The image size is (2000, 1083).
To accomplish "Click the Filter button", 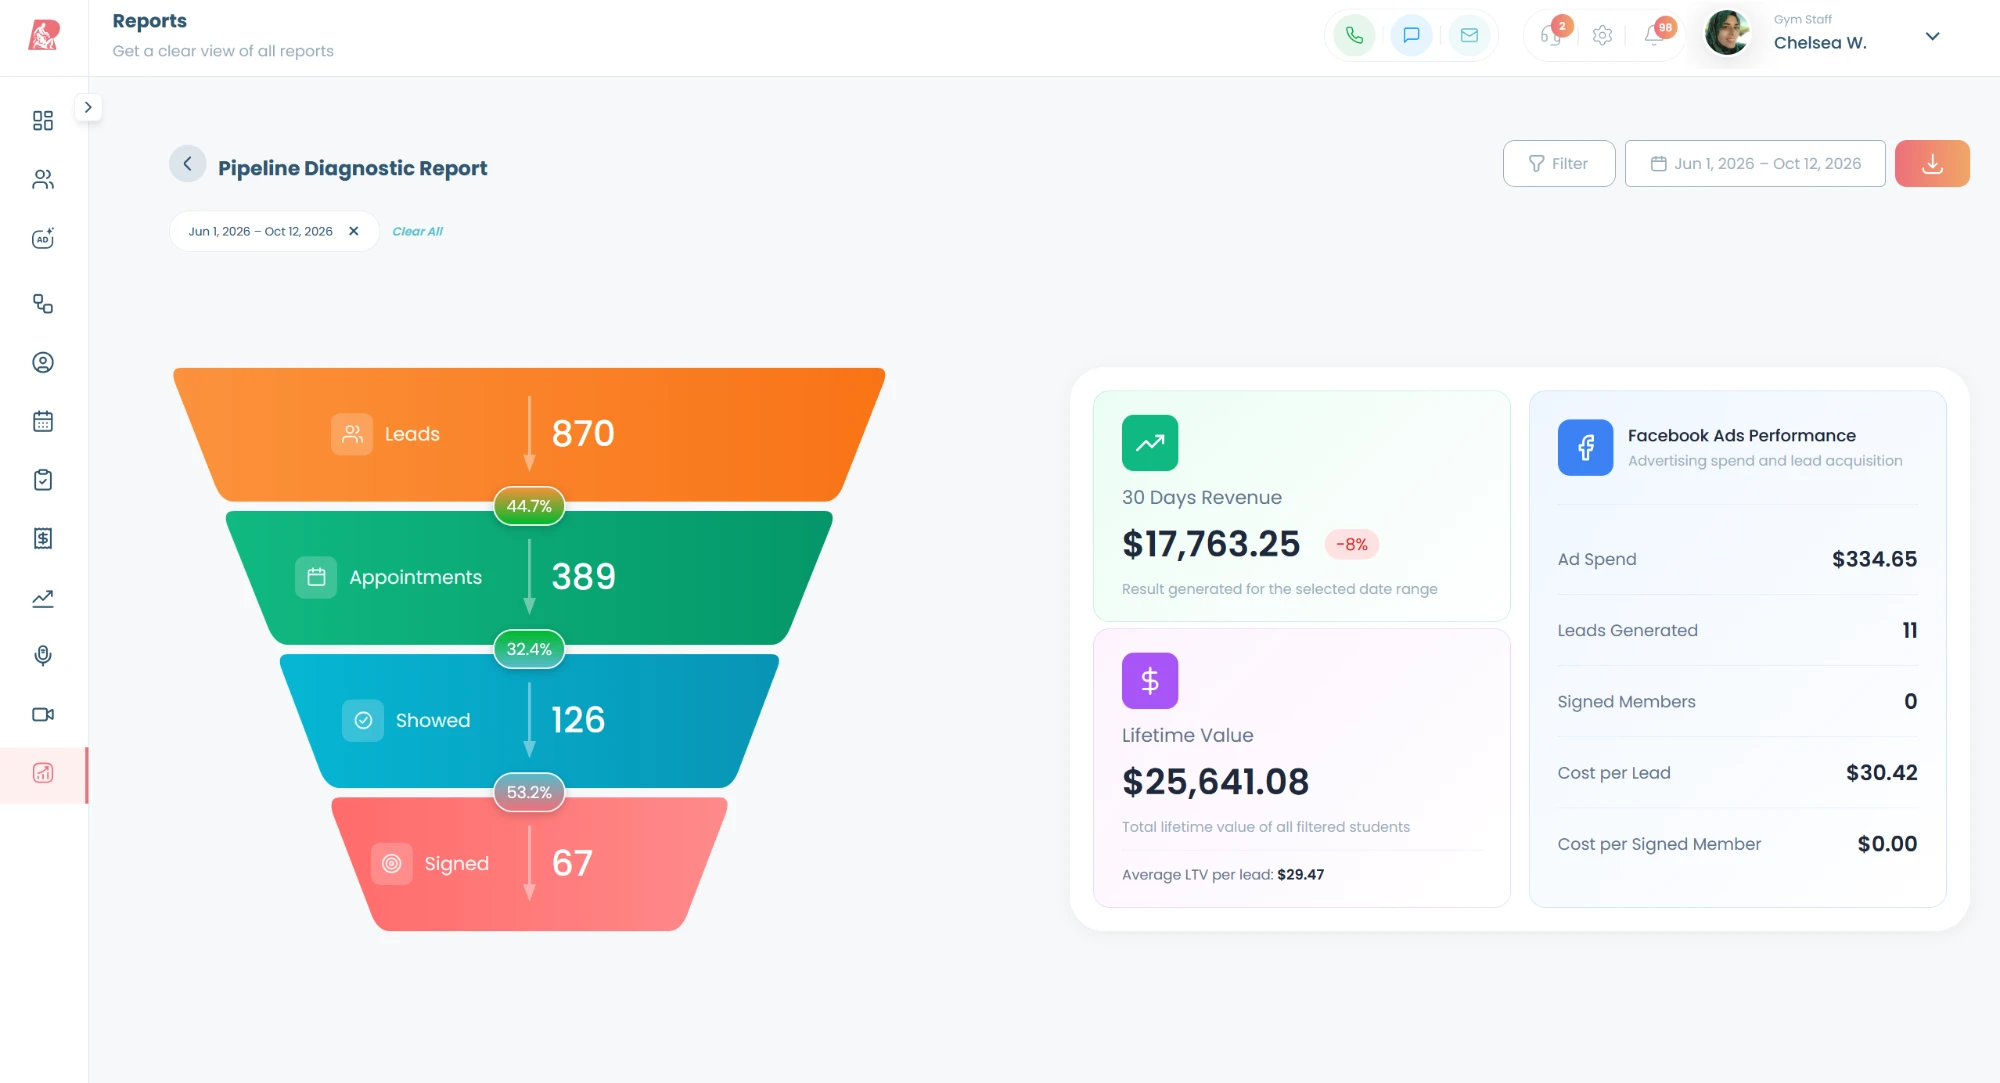I will click(x=1558, y=164).
